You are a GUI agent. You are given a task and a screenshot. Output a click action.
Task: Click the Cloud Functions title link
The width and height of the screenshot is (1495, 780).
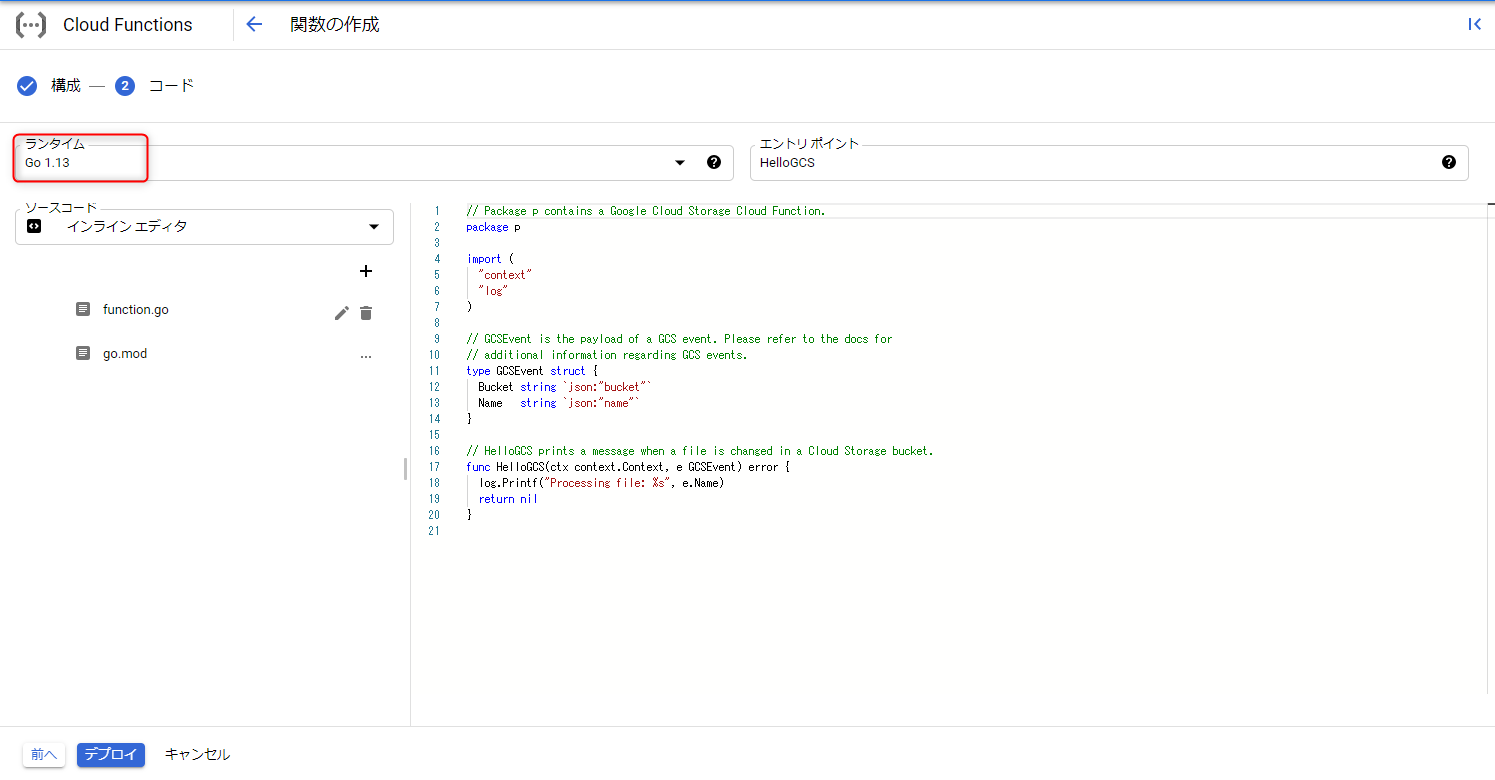pyautogui.click(x=128, y=25)
